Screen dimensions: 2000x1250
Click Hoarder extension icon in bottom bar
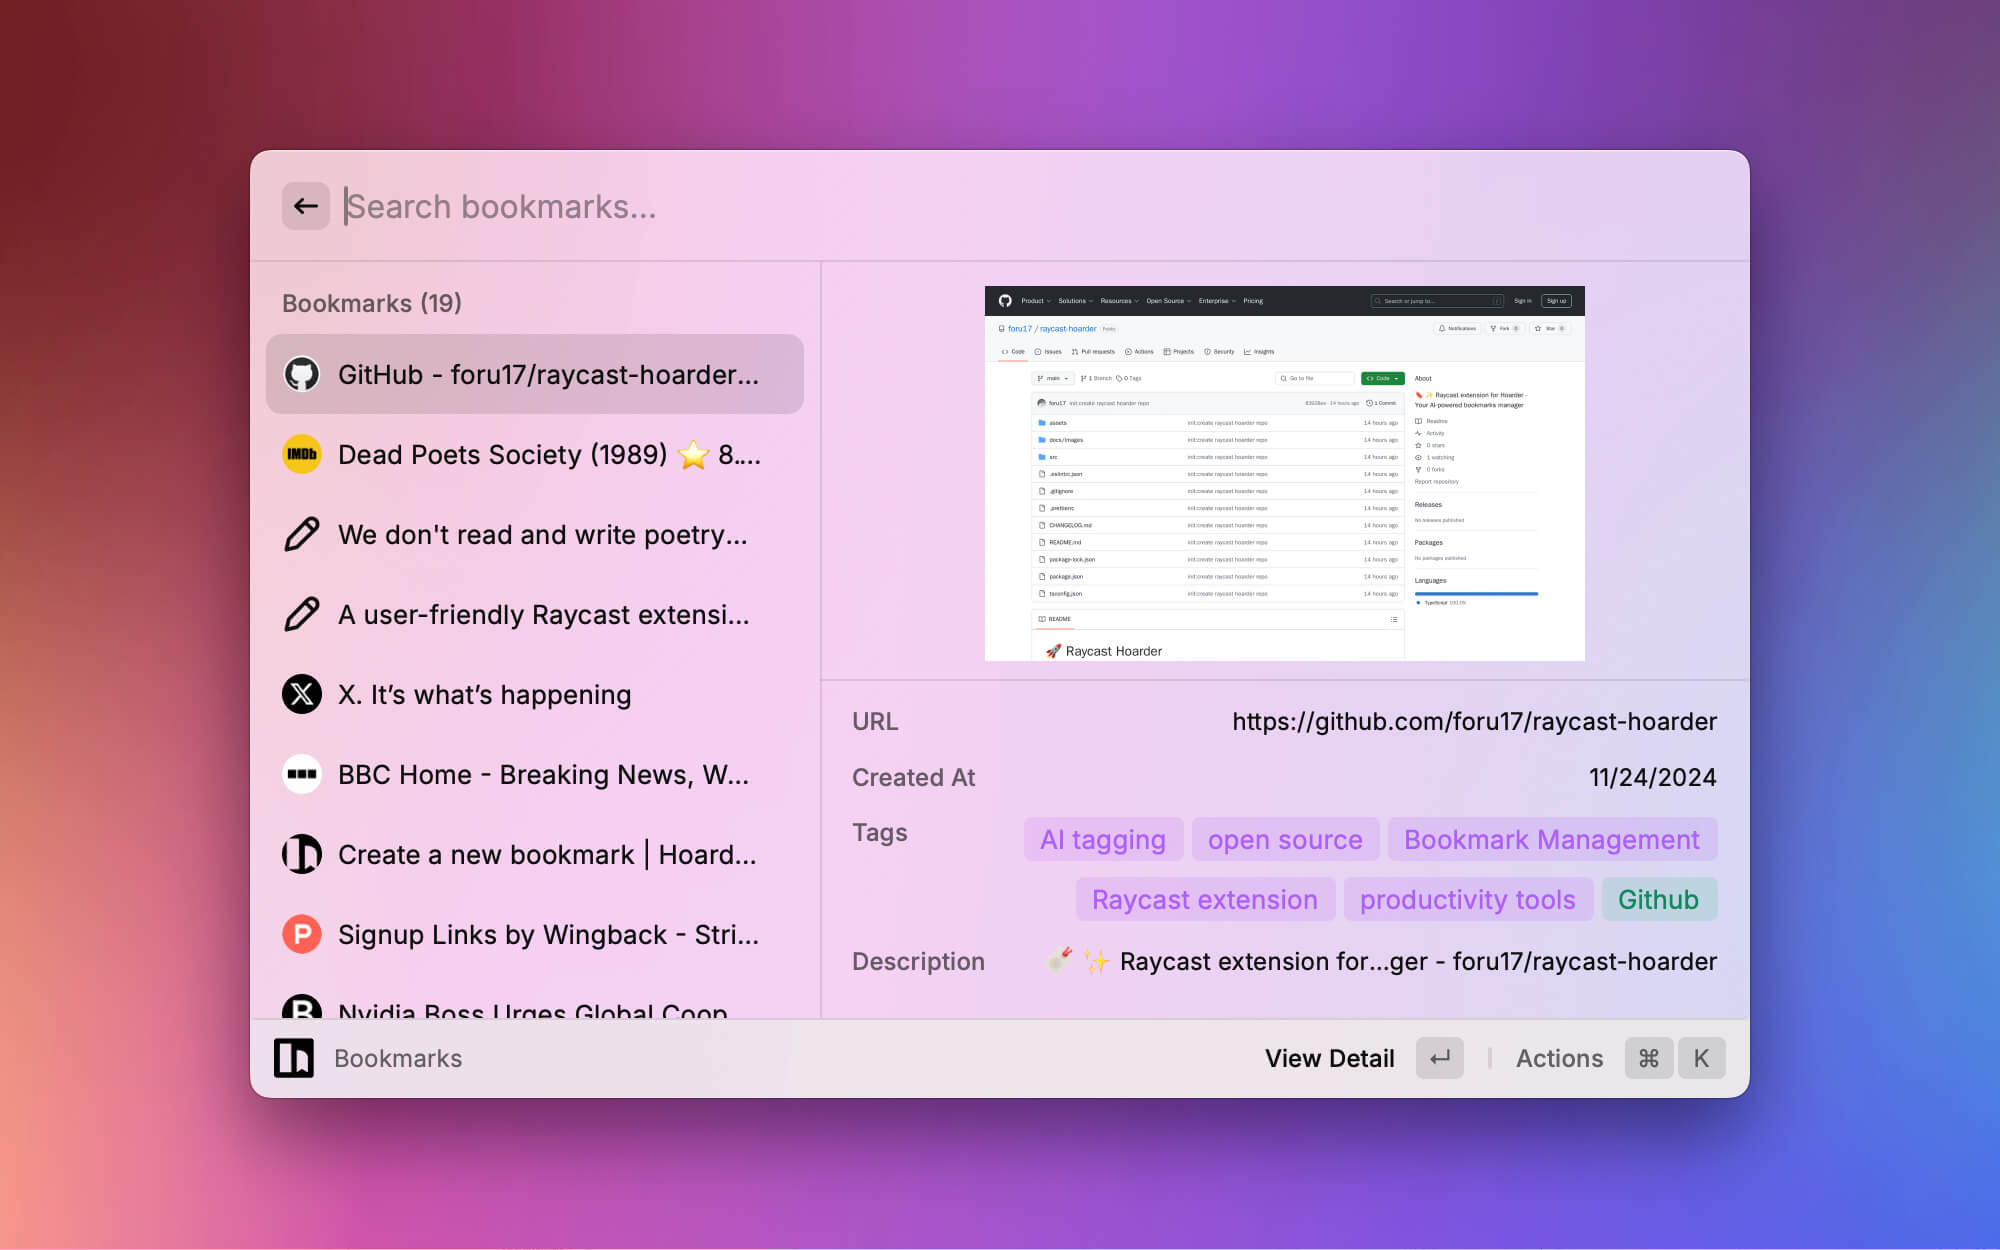(x=294, y=1058)
